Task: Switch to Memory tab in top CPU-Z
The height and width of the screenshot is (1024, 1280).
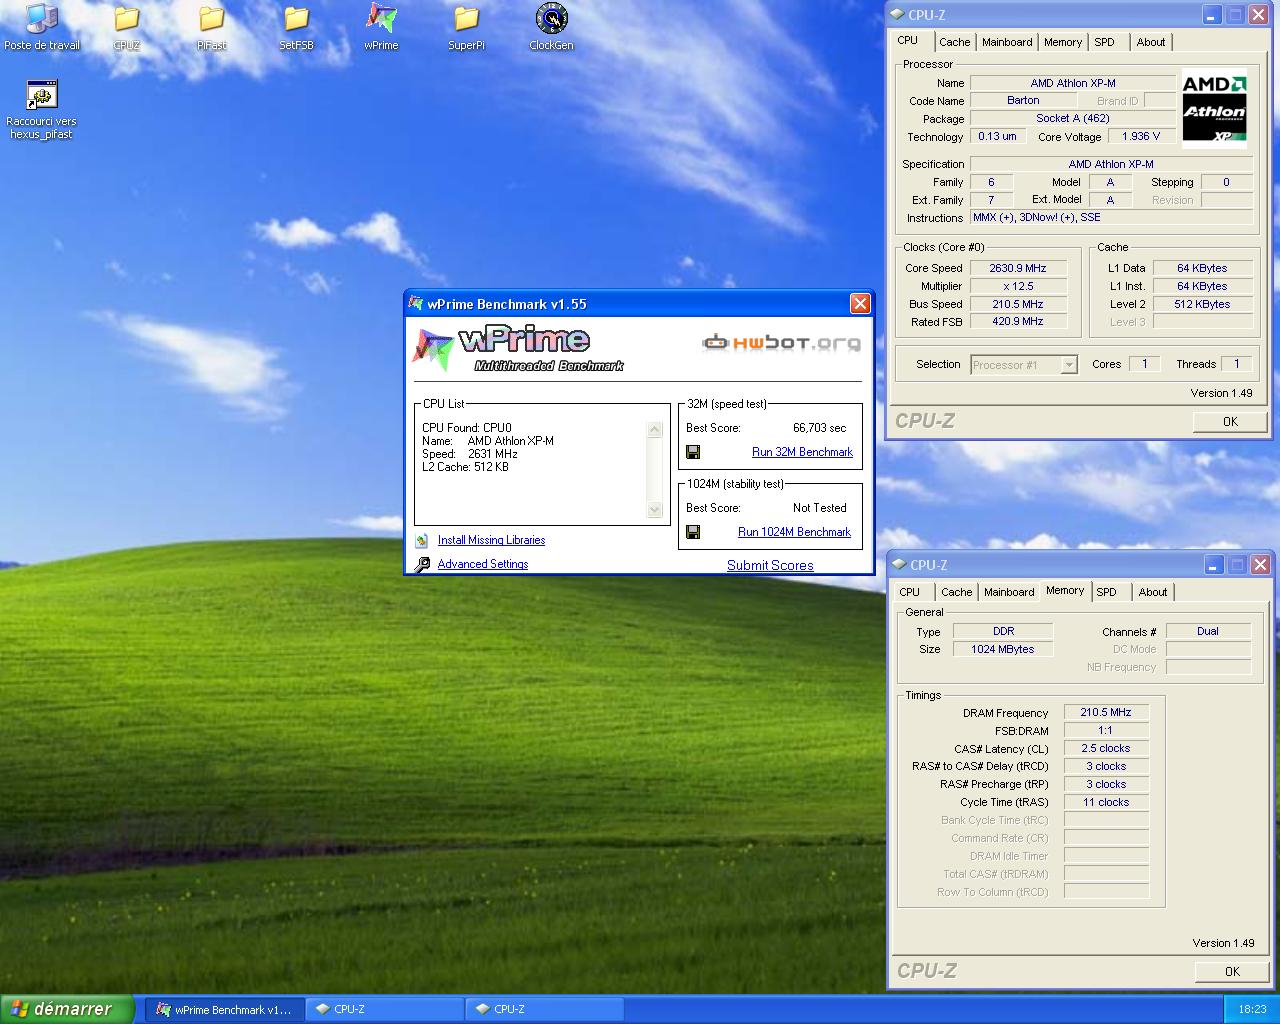Action: [x=1062, y=42]
